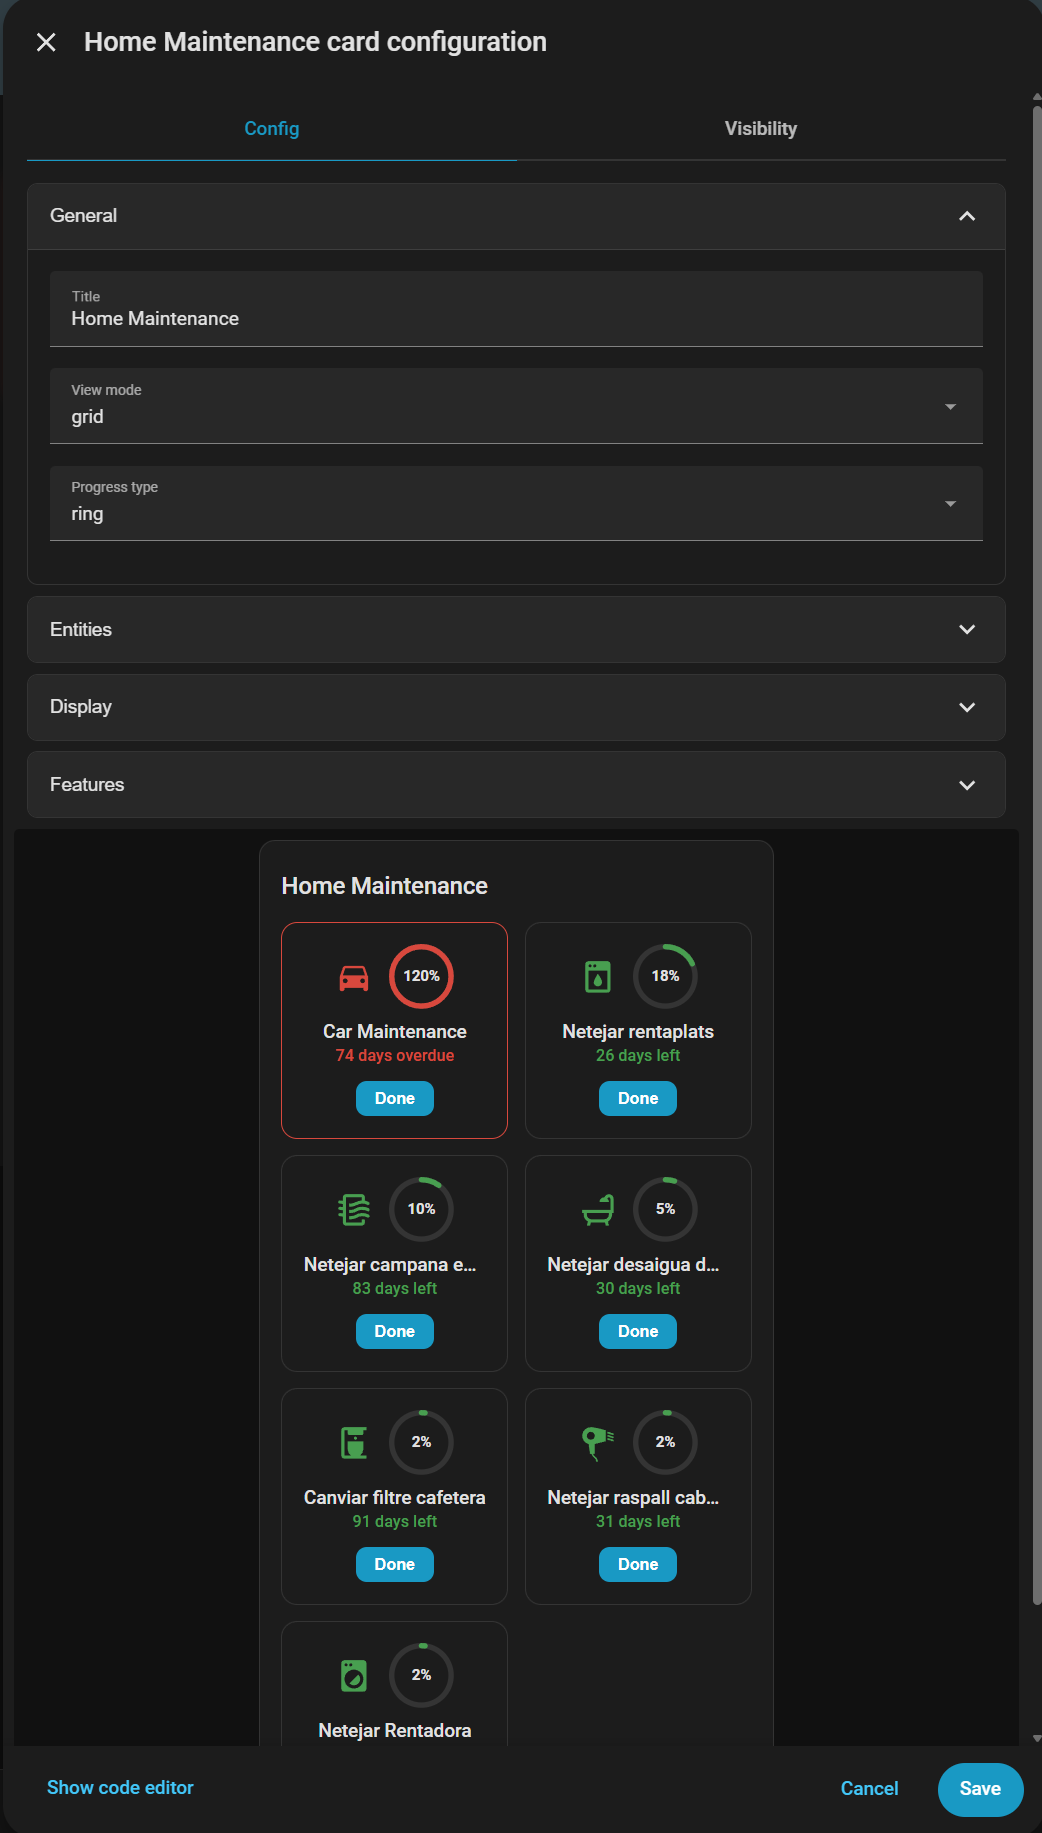This screenshot has width=1042, height=1833.
Task: Close the card configuration dialog
Action: tap(46, 42)
